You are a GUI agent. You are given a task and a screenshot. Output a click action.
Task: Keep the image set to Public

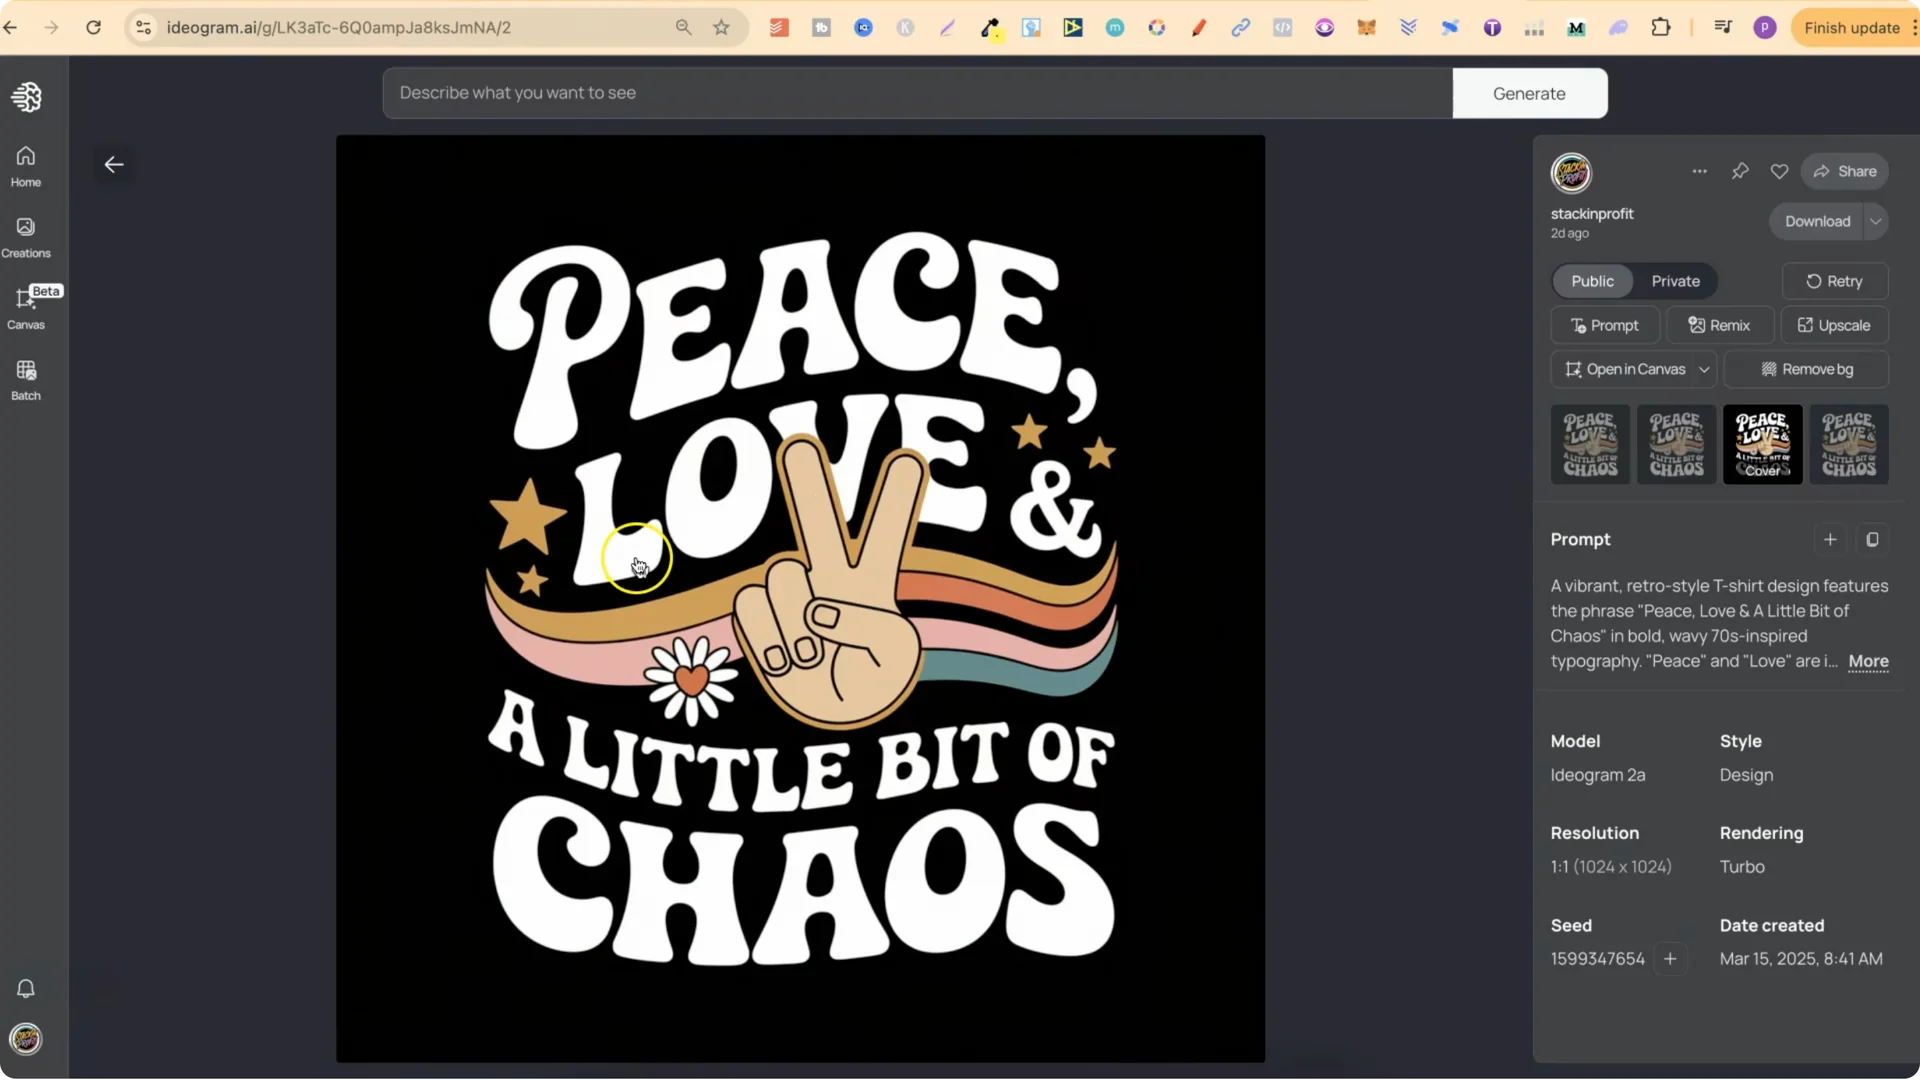1592,281
